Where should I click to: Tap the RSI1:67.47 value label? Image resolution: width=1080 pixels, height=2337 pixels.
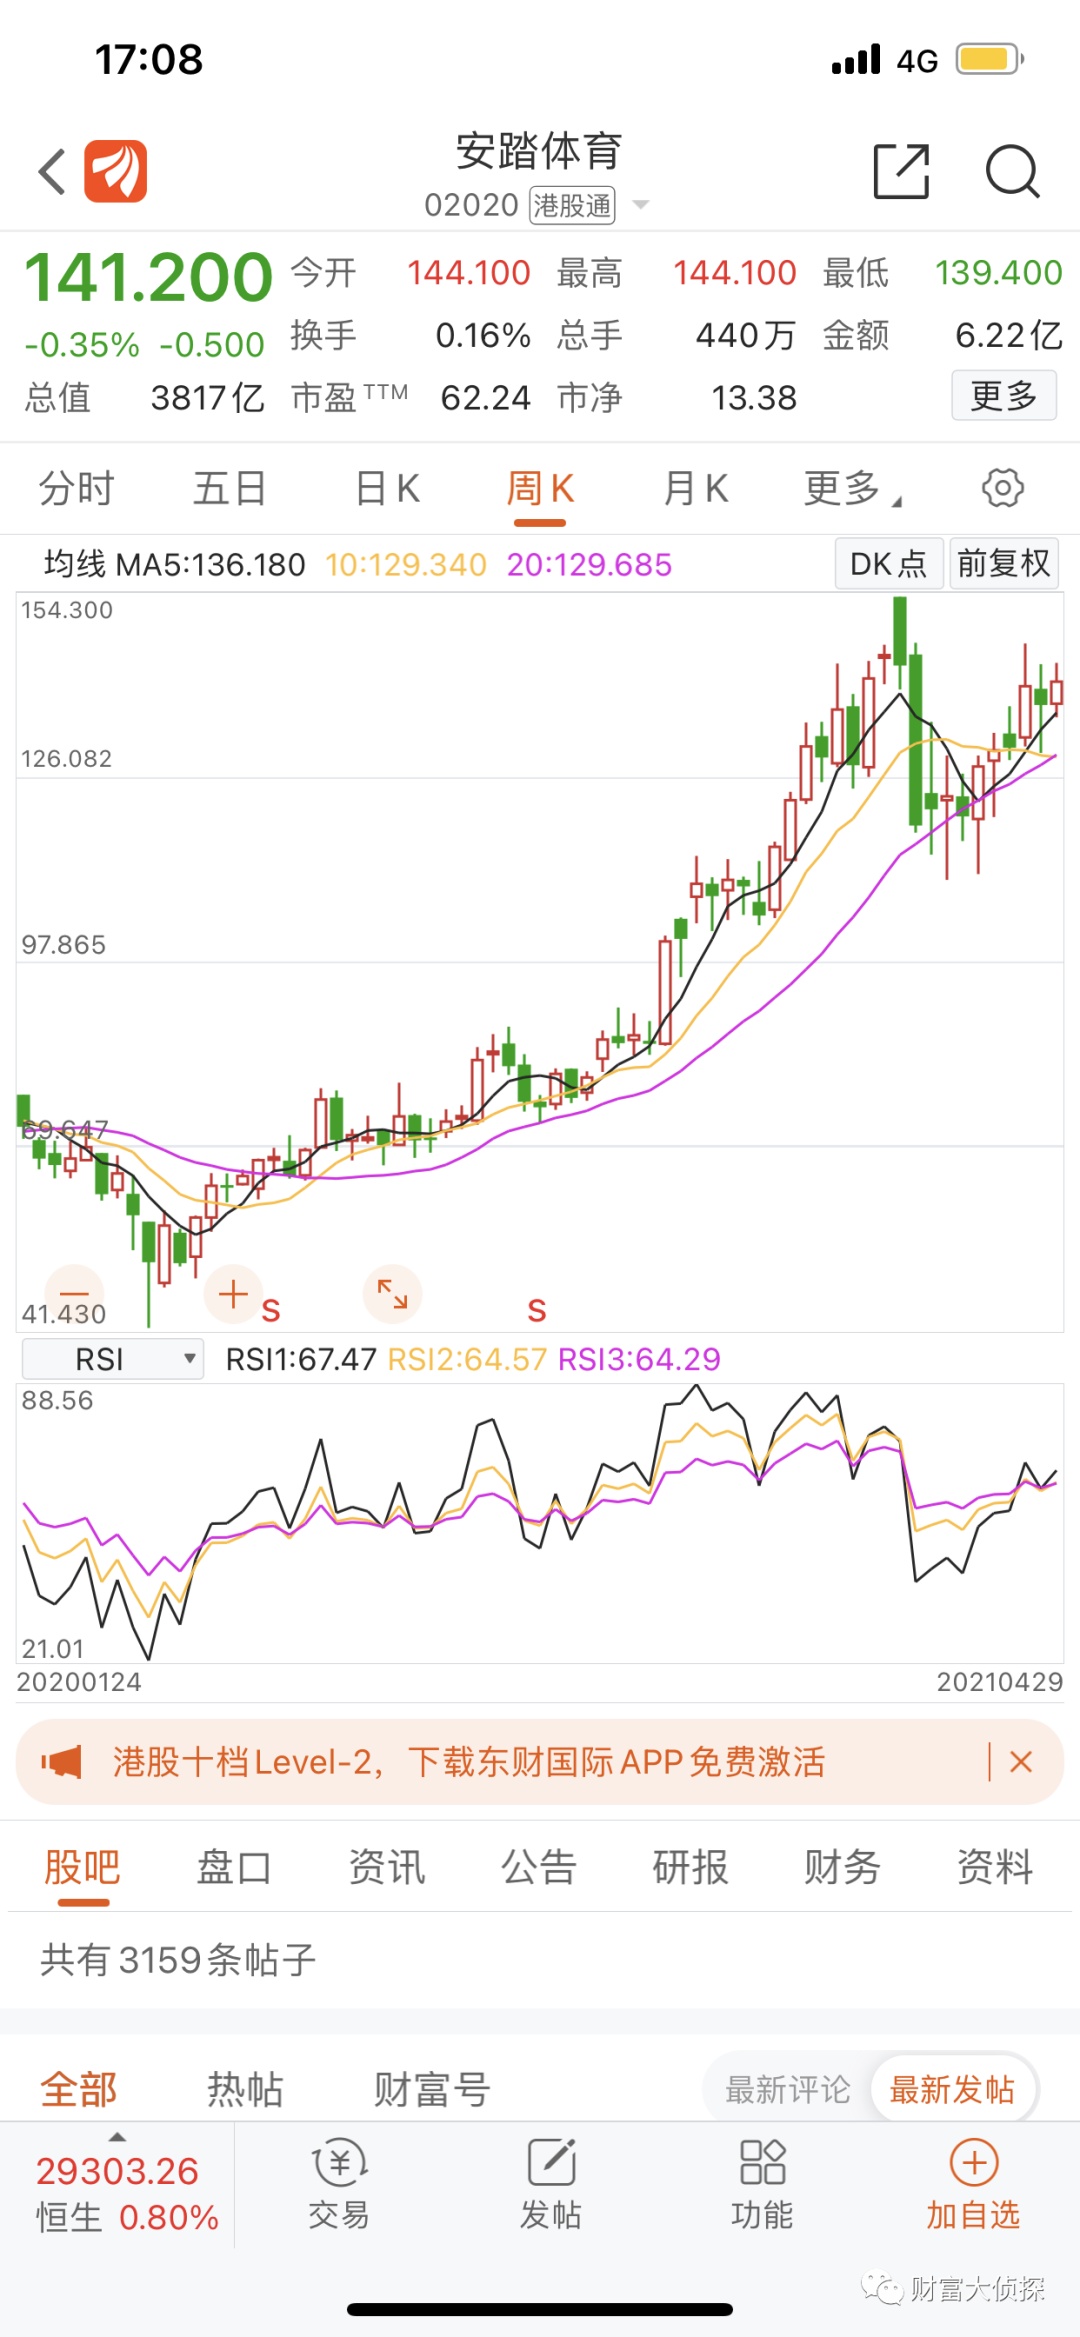tap(301, 1359)
